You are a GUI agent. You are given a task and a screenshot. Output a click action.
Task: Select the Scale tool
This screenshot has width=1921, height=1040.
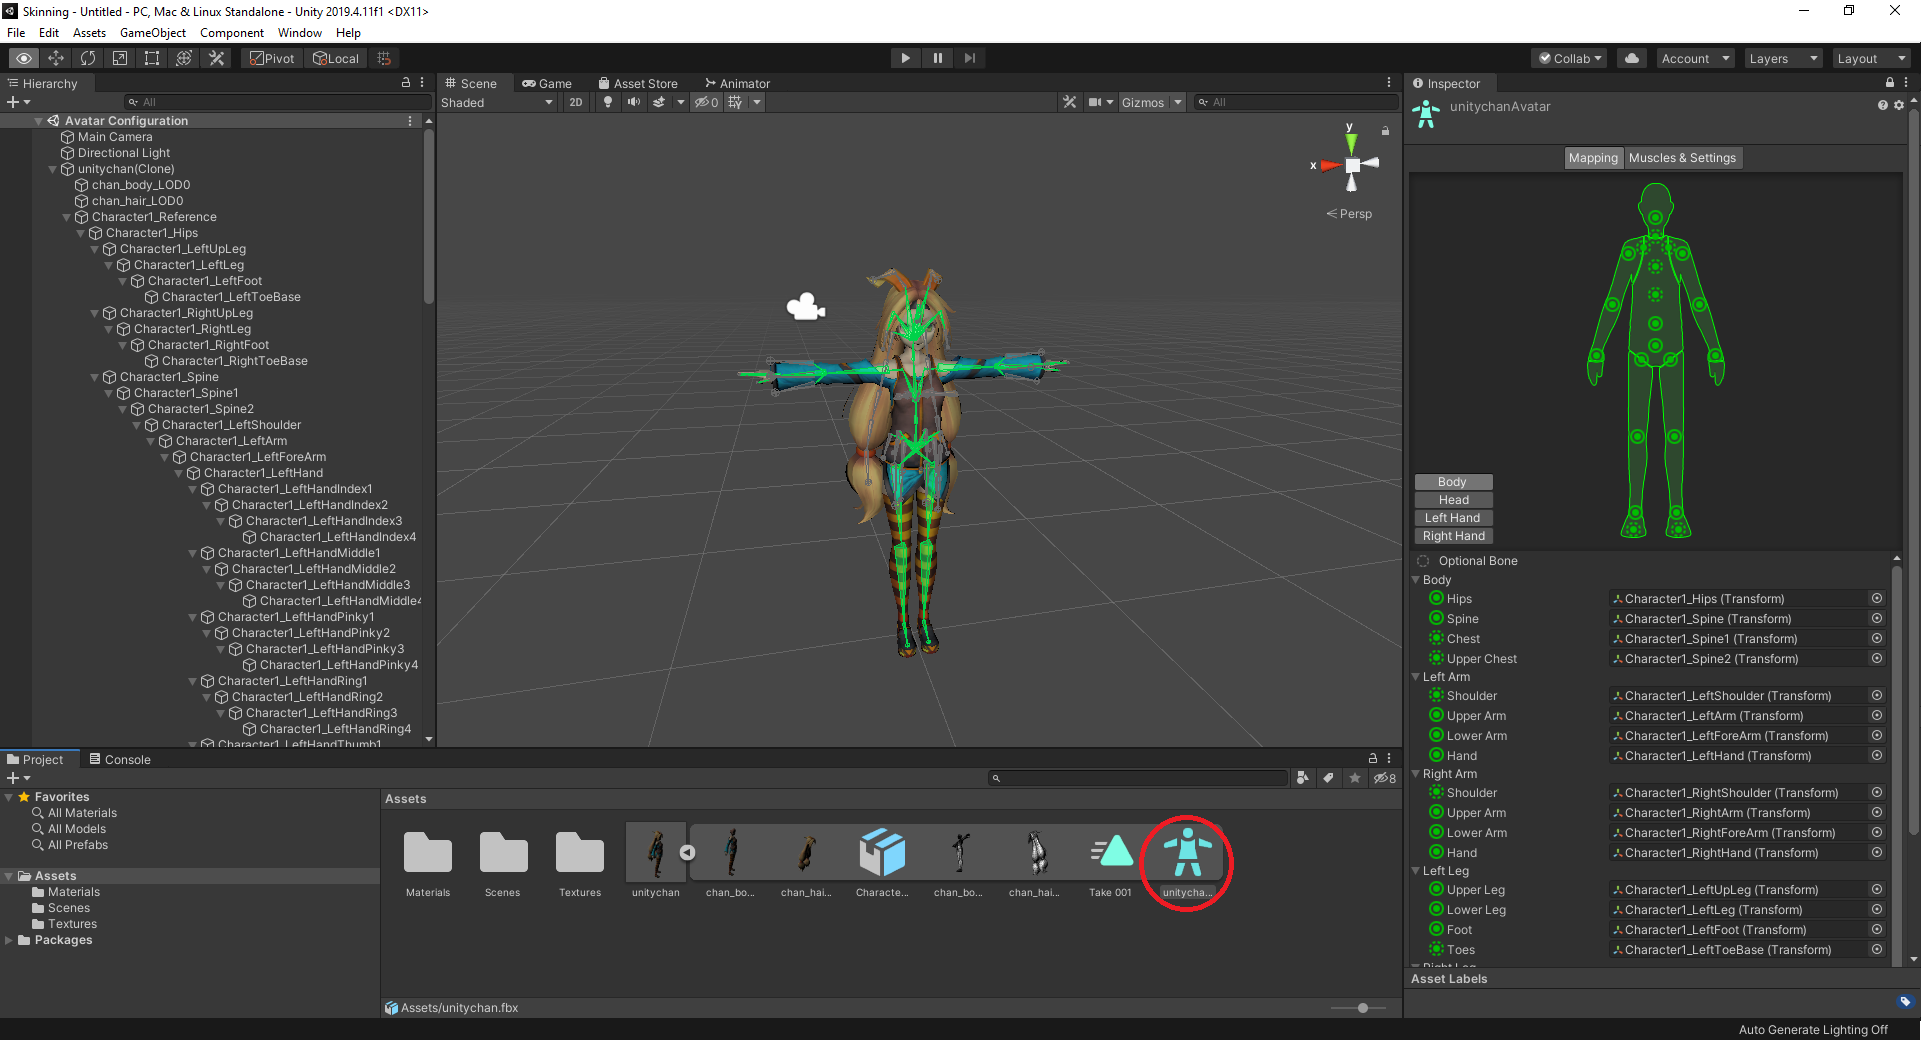tap(119, 57)
